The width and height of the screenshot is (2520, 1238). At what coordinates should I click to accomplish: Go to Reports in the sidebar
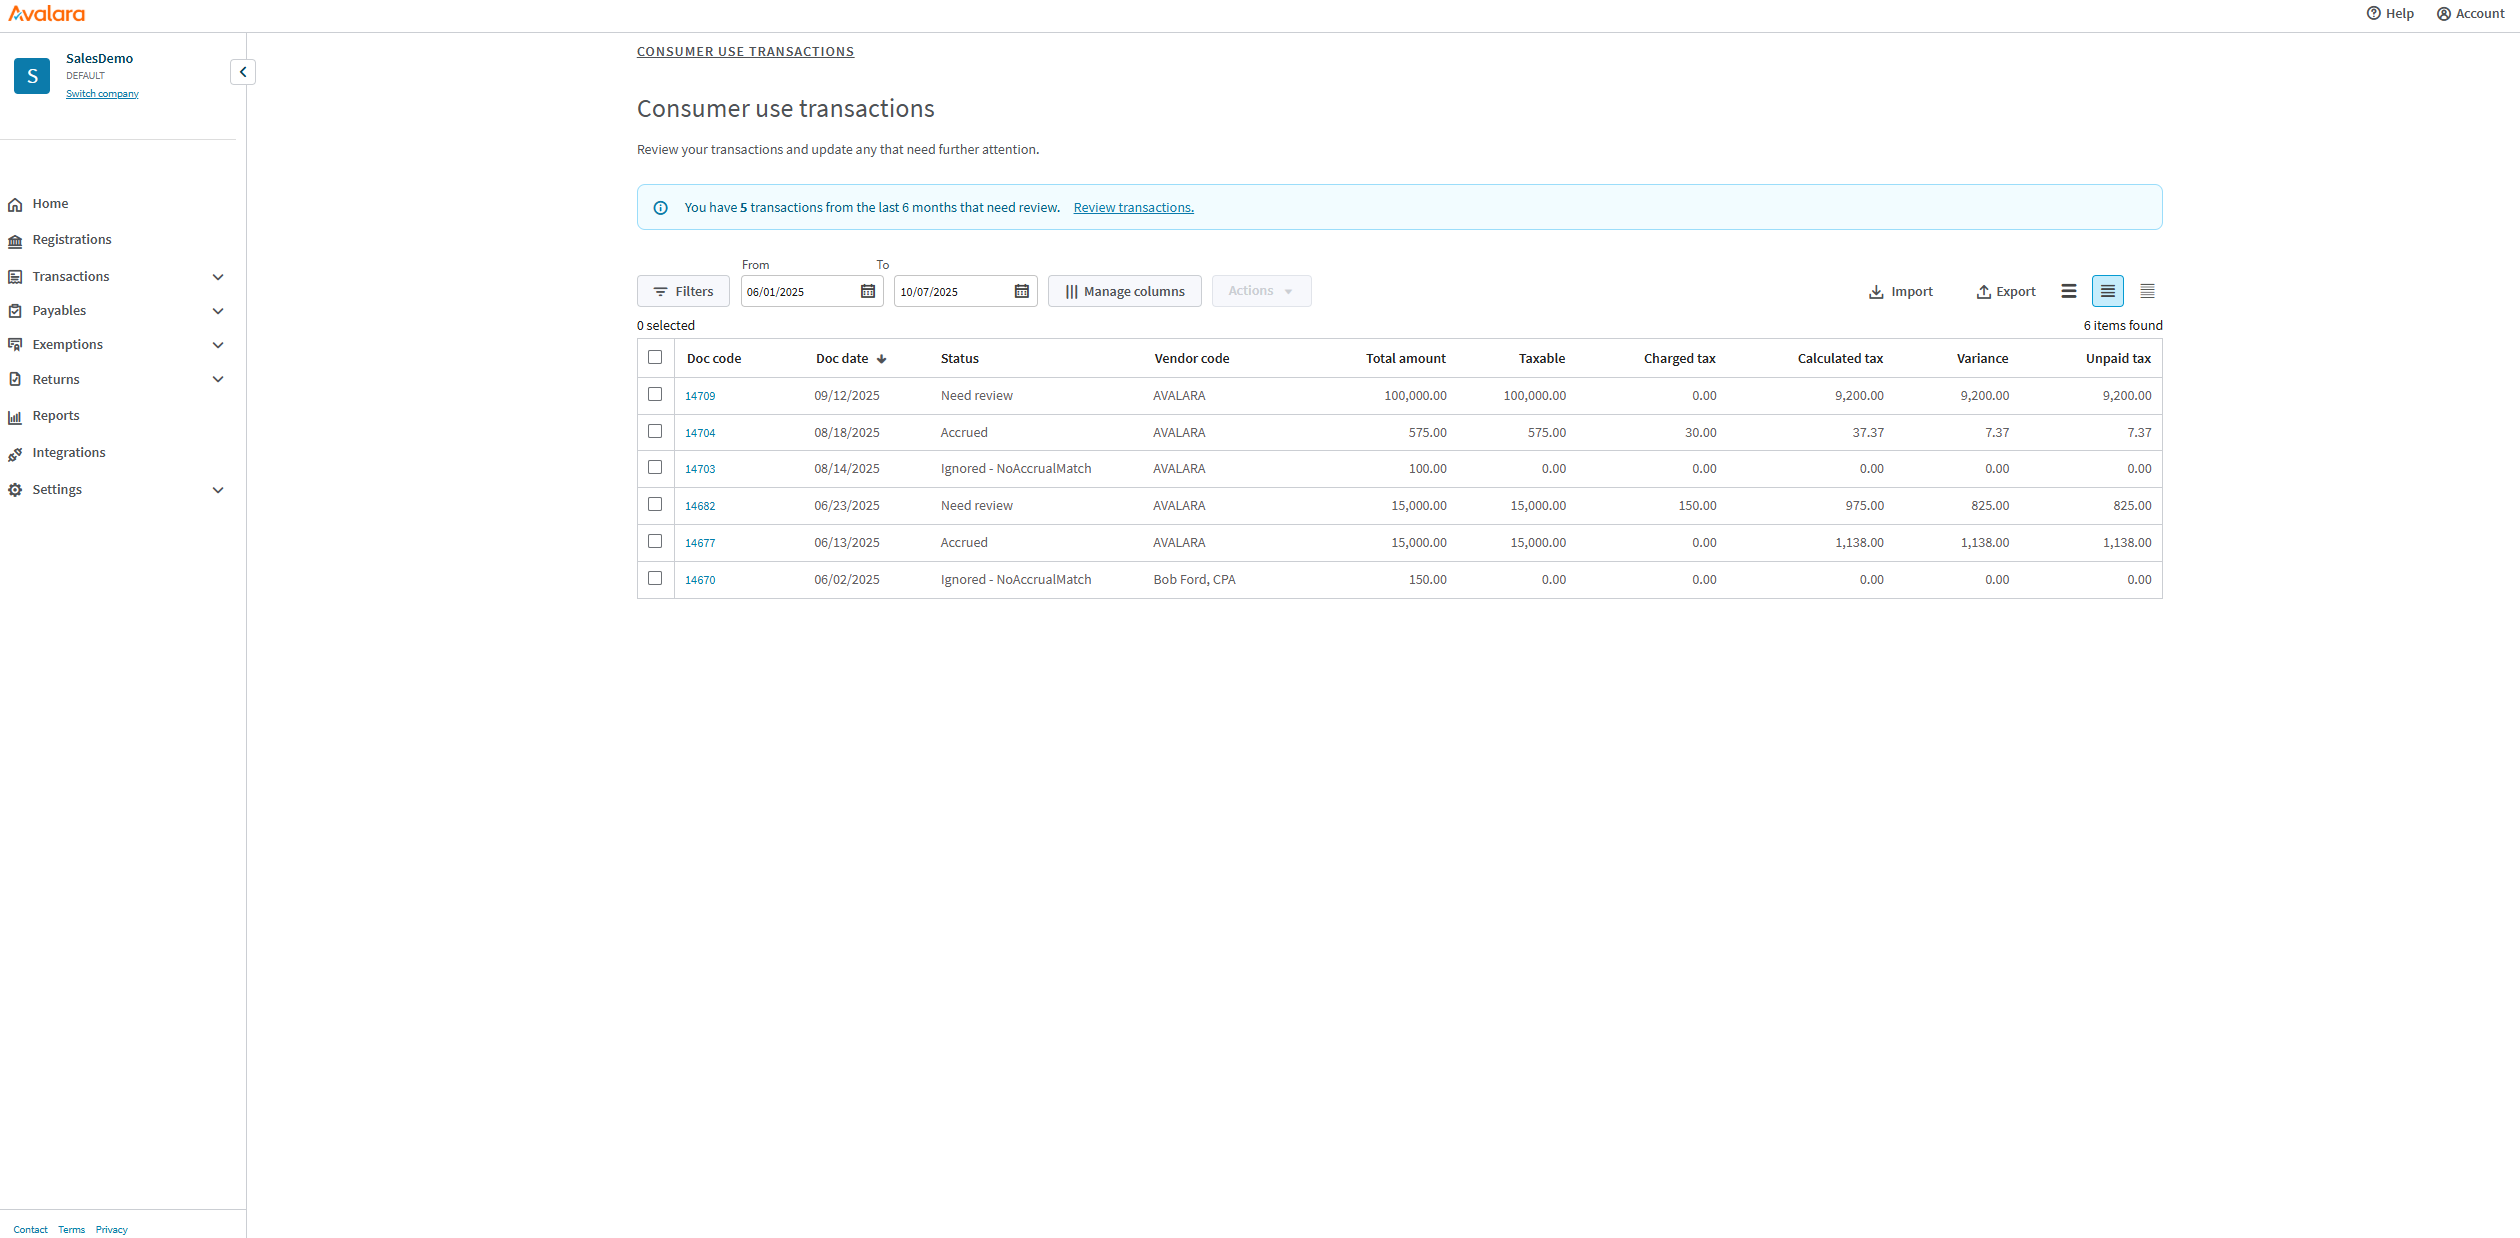pyautogui.click(x=56, y=416)
